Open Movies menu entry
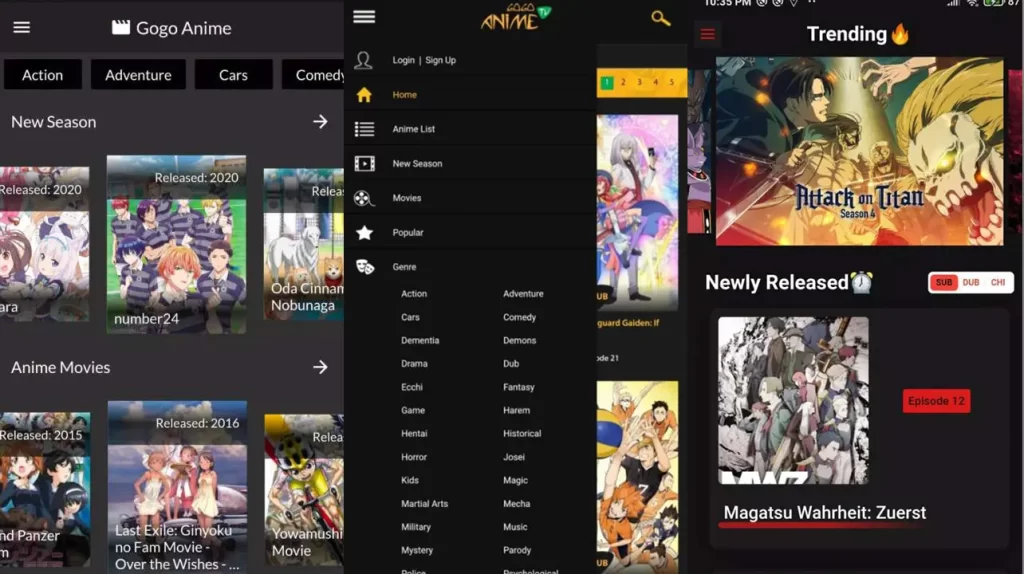This screenshot has height=574, width=1024. [406, 198]
